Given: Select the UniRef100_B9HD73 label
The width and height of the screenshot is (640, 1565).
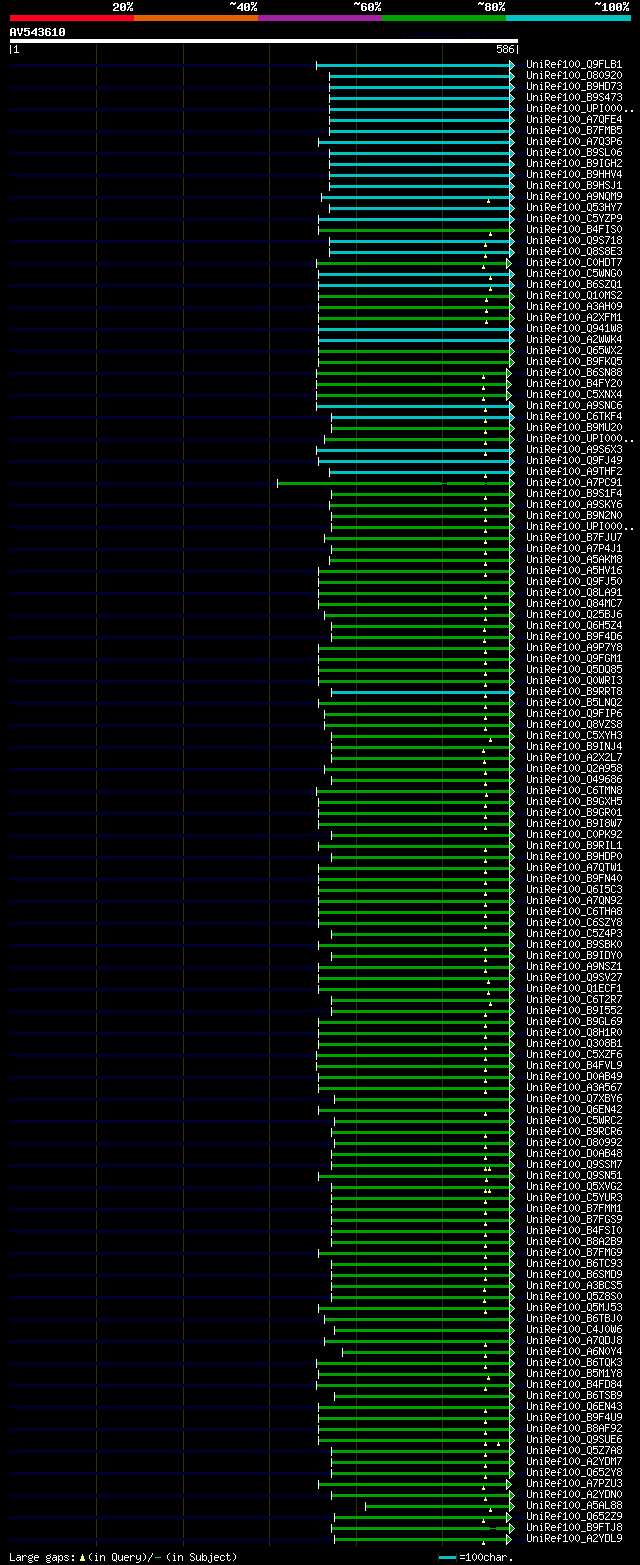Looking at the screenshot, I should point(574,86).
